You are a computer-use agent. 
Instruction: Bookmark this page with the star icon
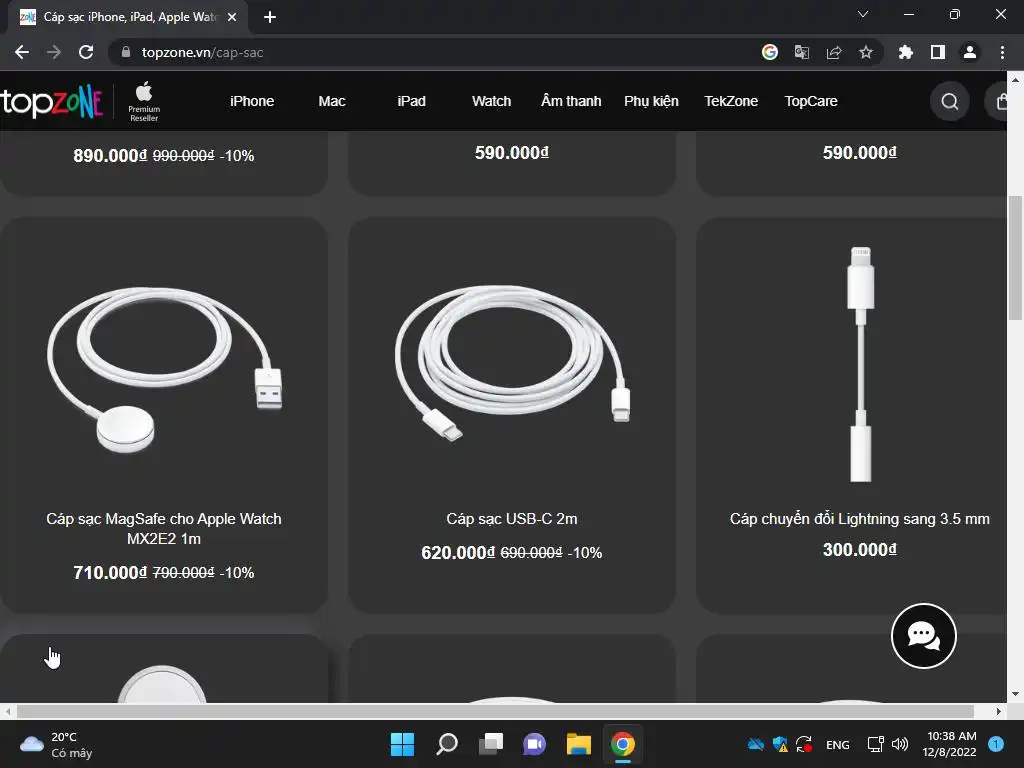866,52
